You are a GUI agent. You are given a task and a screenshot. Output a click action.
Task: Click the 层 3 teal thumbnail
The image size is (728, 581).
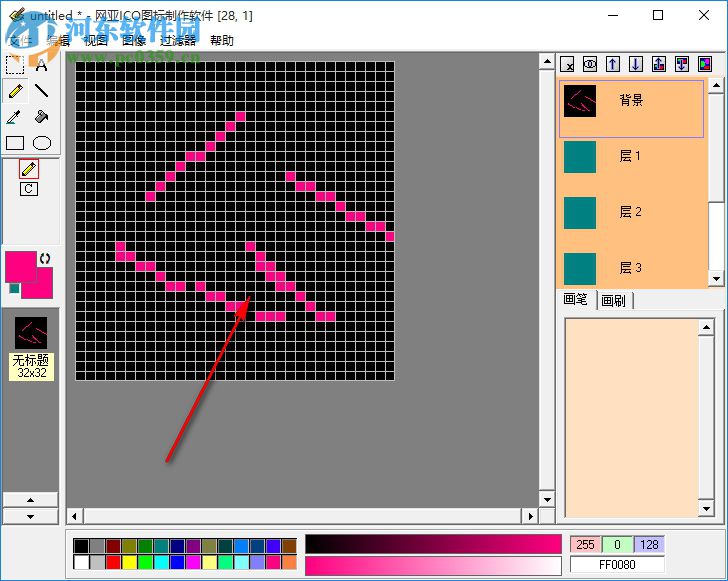tap(580, 268)
